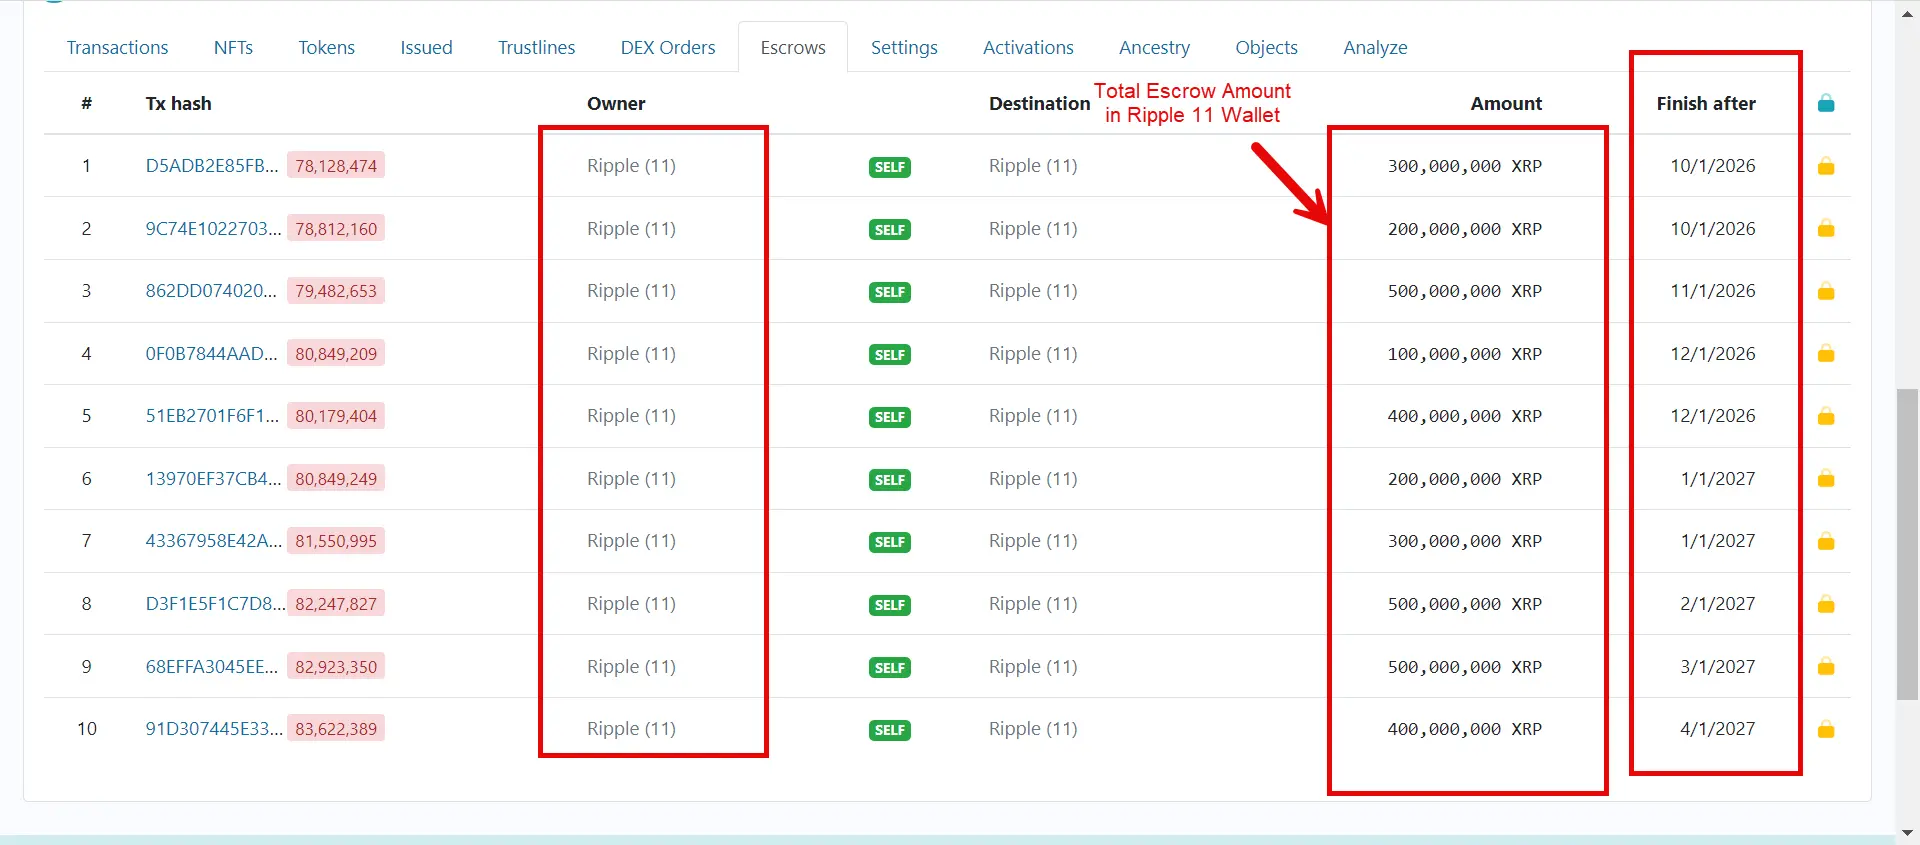Click SELF badge in row 2

click(x=890, y=230)
